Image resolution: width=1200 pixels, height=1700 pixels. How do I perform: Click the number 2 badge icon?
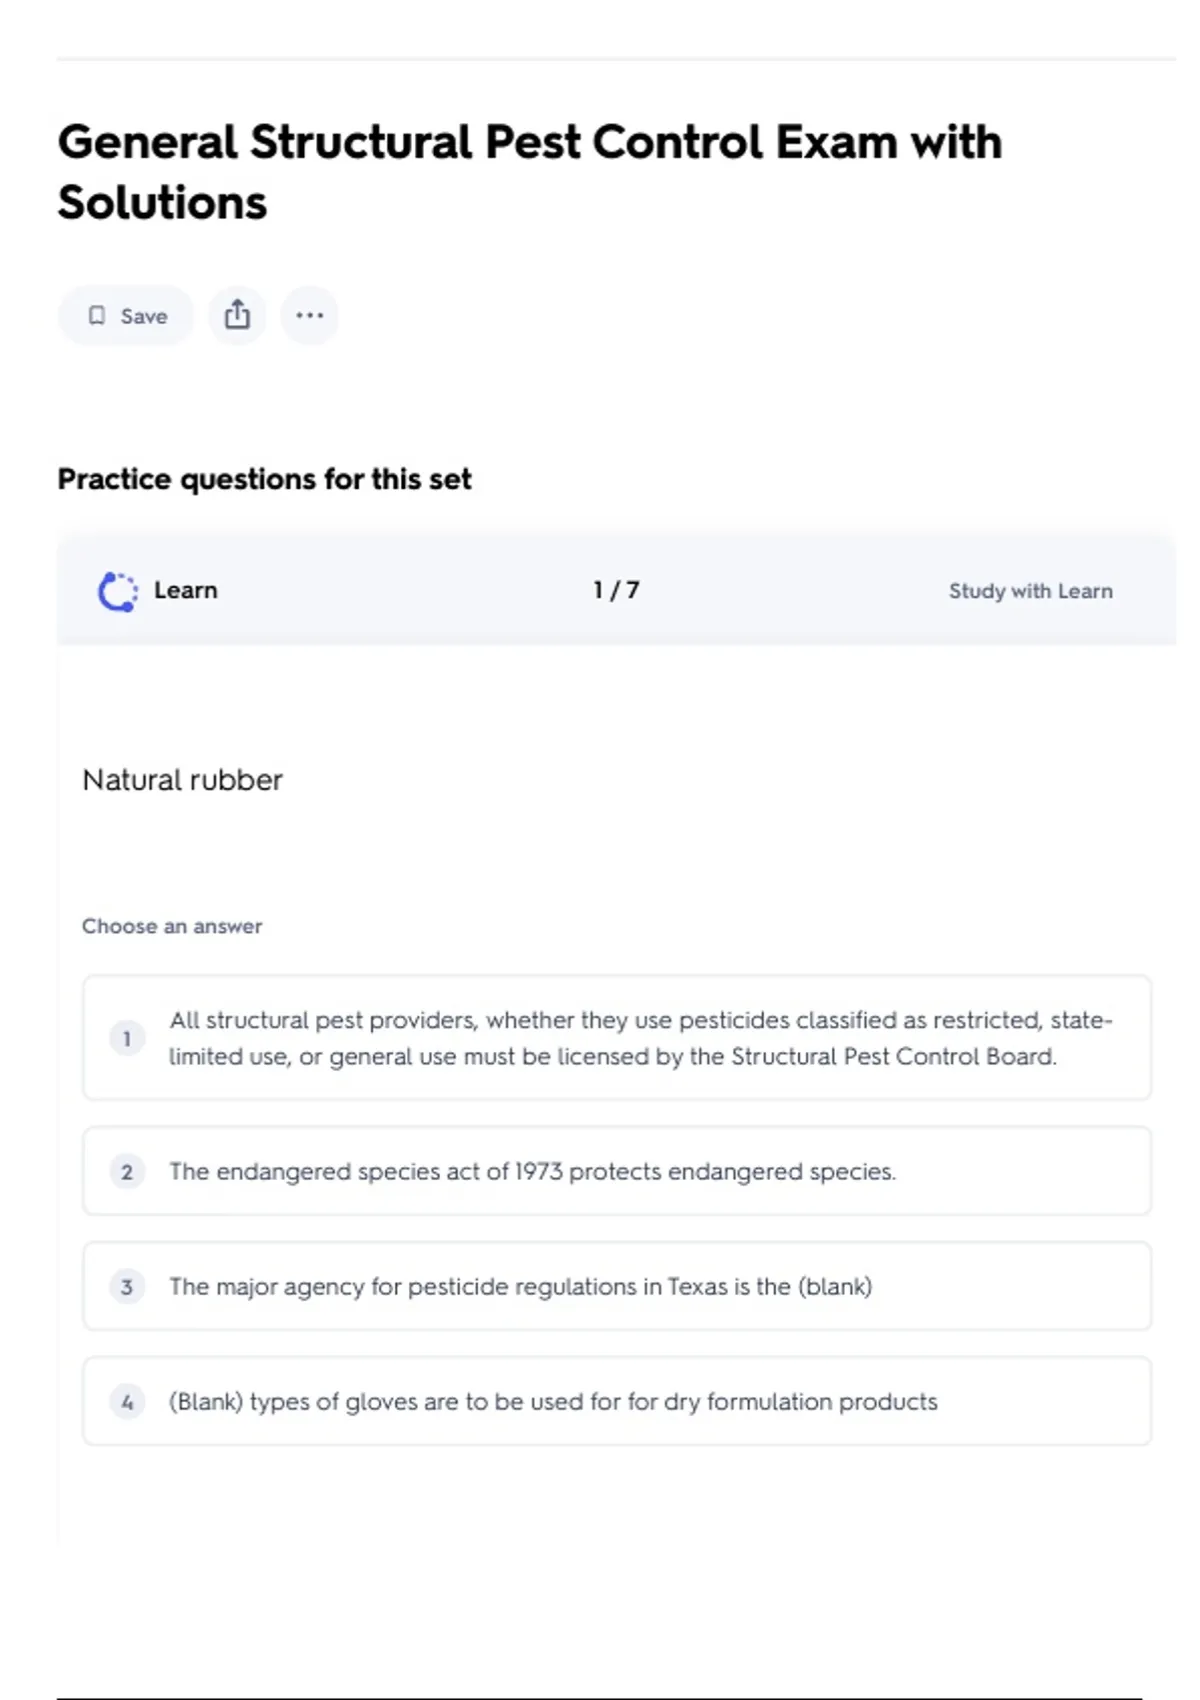127,1172
